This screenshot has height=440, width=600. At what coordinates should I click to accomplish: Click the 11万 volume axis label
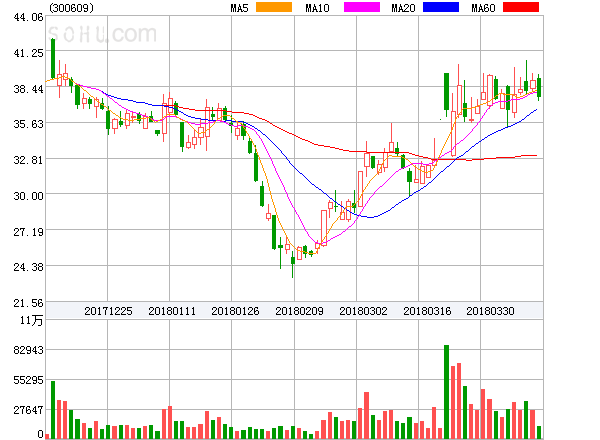tap(31, 320)
